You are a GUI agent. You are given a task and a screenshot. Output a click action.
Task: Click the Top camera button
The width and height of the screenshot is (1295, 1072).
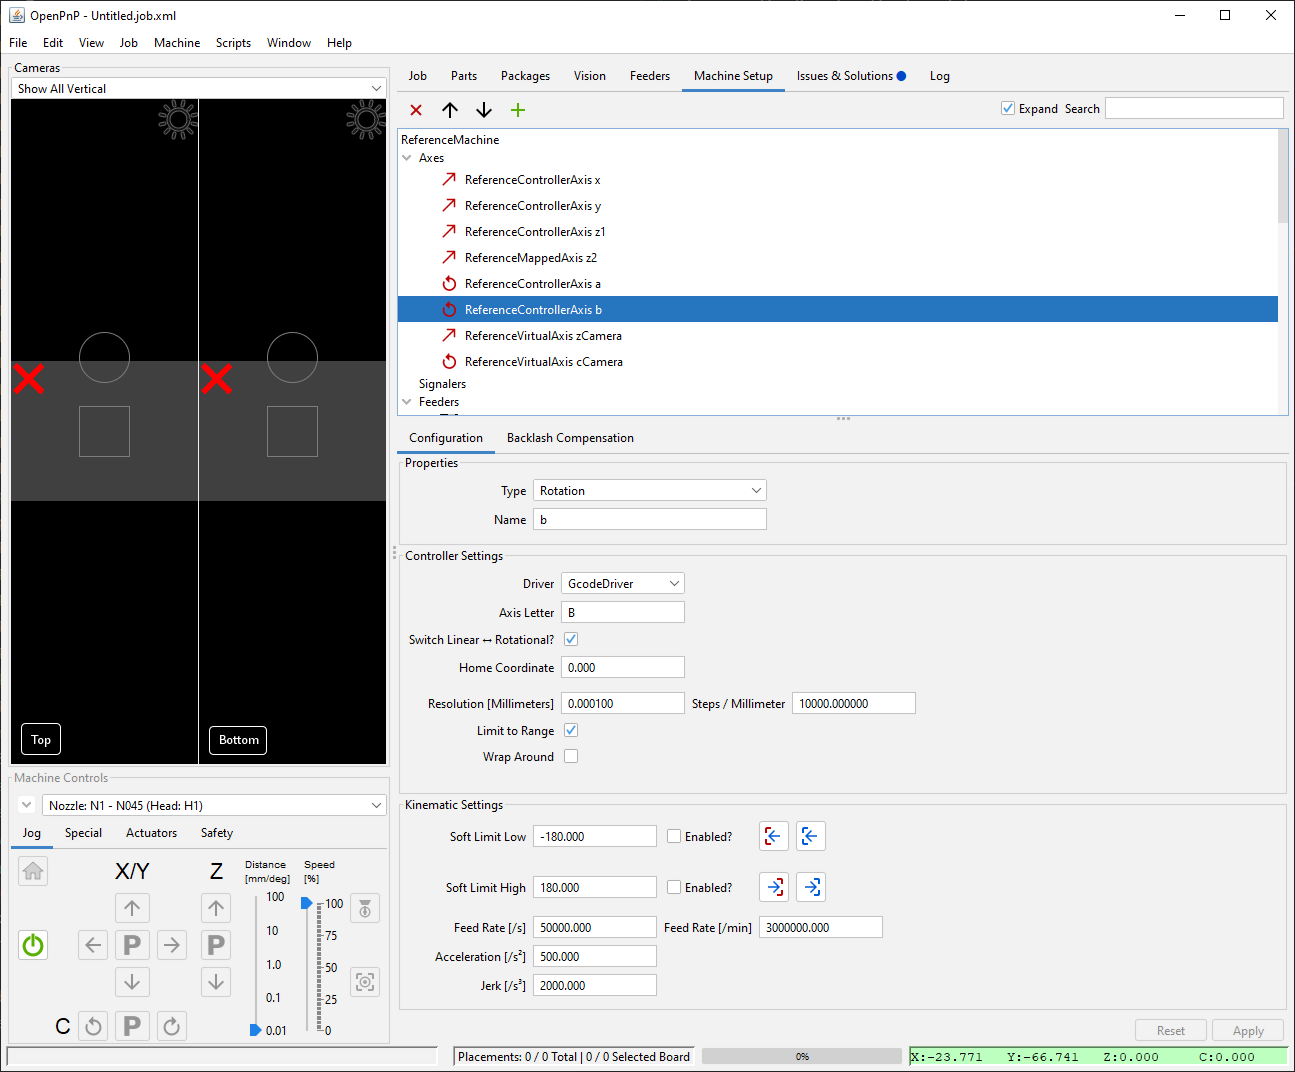pyautogui.click(x=41, y=740)
